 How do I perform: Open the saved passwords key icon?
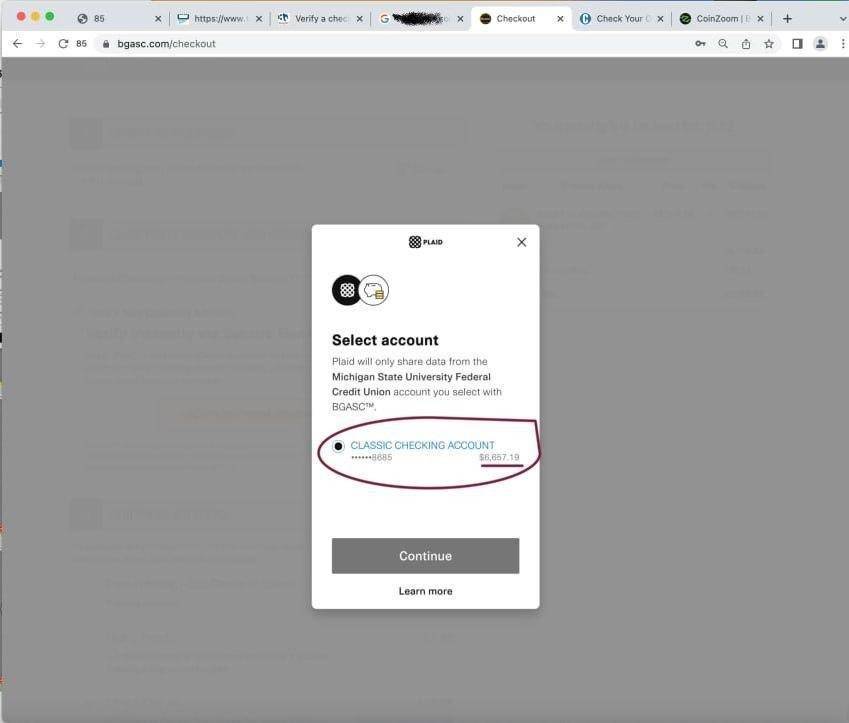coord(700,44)
